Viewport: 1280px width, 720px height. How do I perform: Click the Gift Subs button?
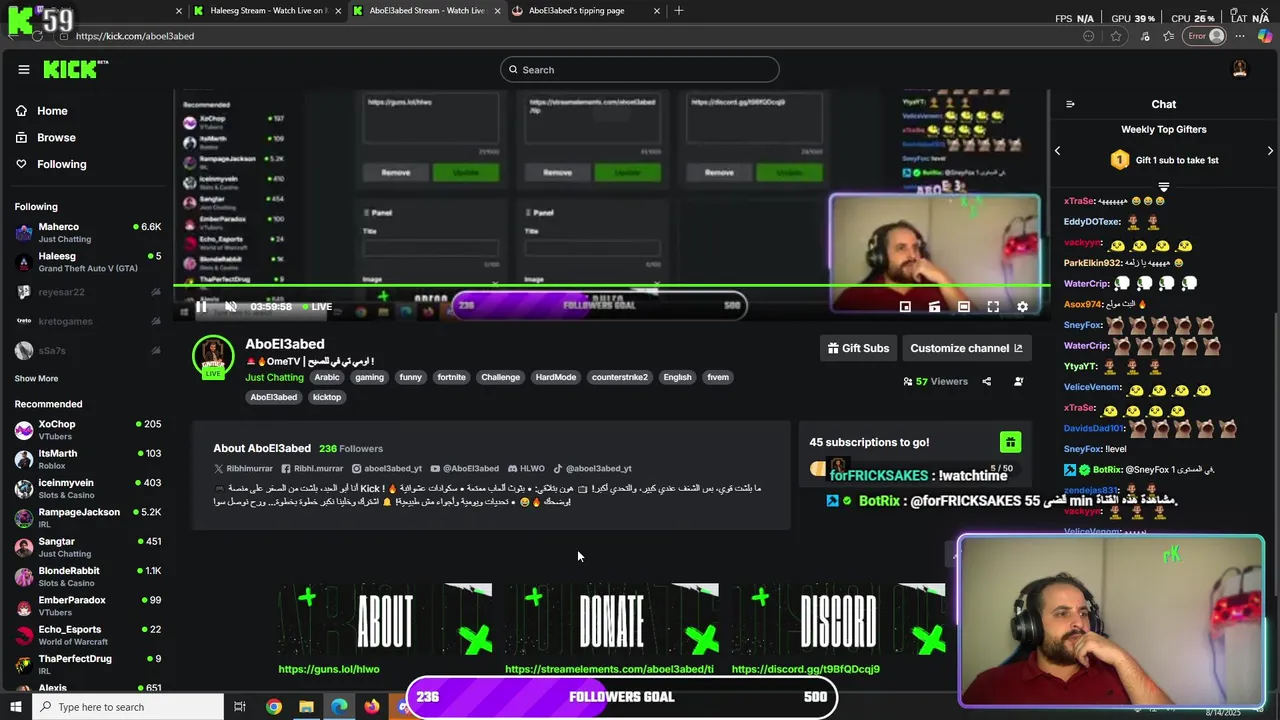click(x=858, y=348)
